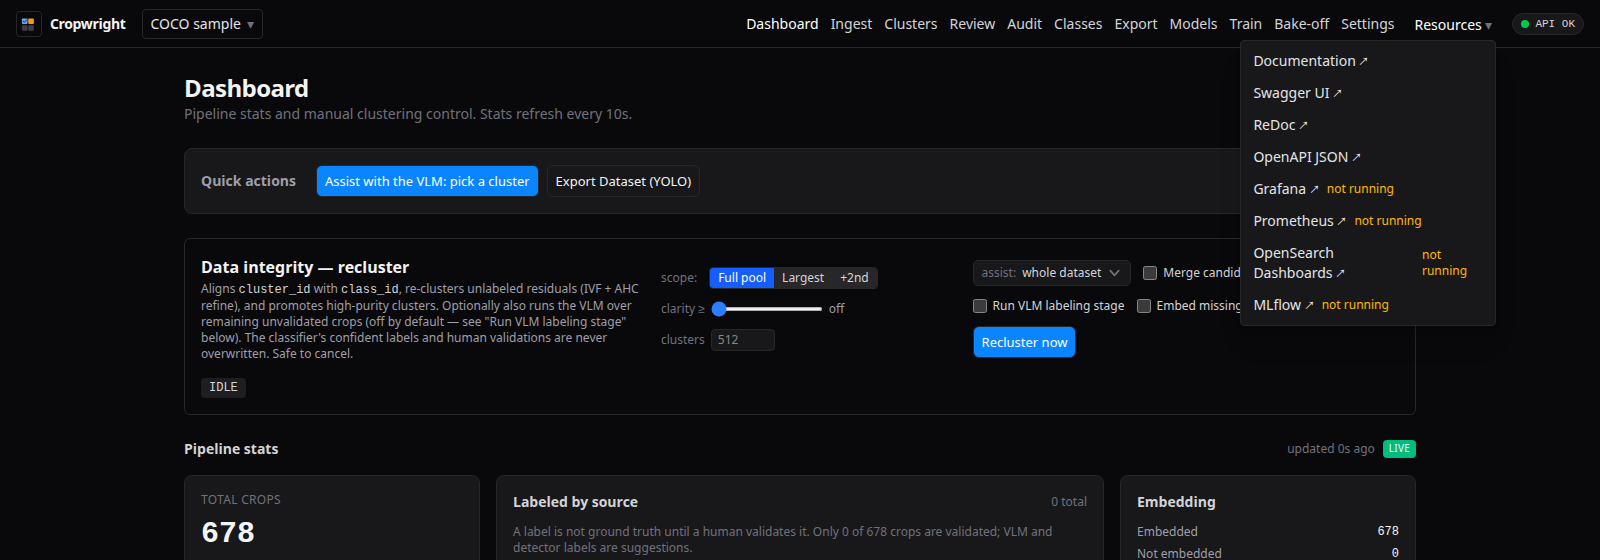Click Assist with the VLM: pick a cluster

coord(427,181)
